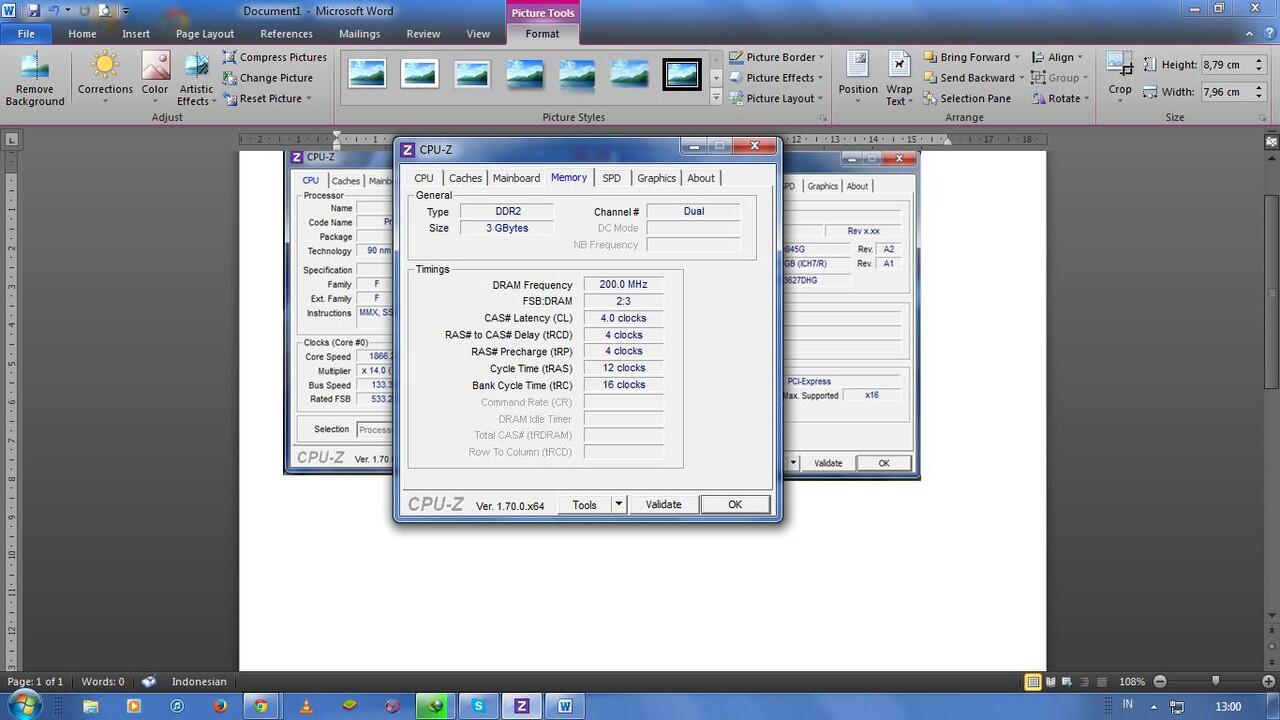Viewport: 1280px width, 720px height.
Task: Click the Indonesian language status button
Action: (x=199, y=682)
